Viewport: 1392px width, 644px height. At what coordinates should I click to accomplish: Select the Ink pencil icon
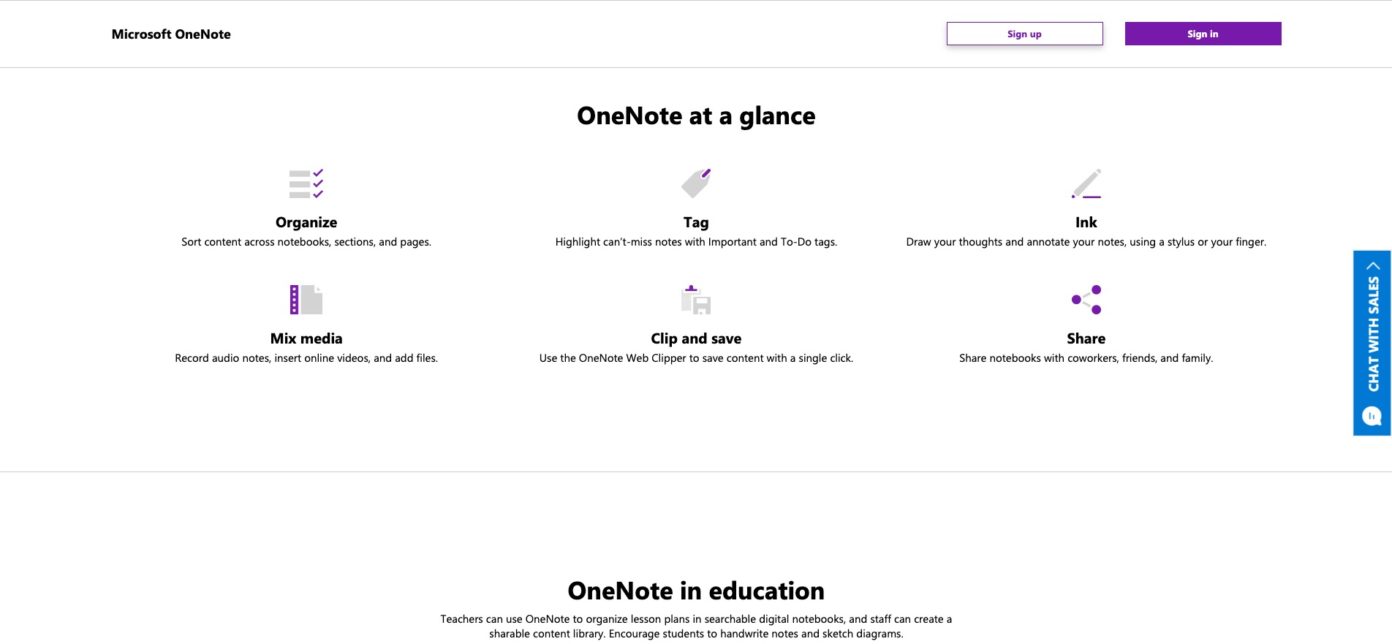coord(1086,181)
